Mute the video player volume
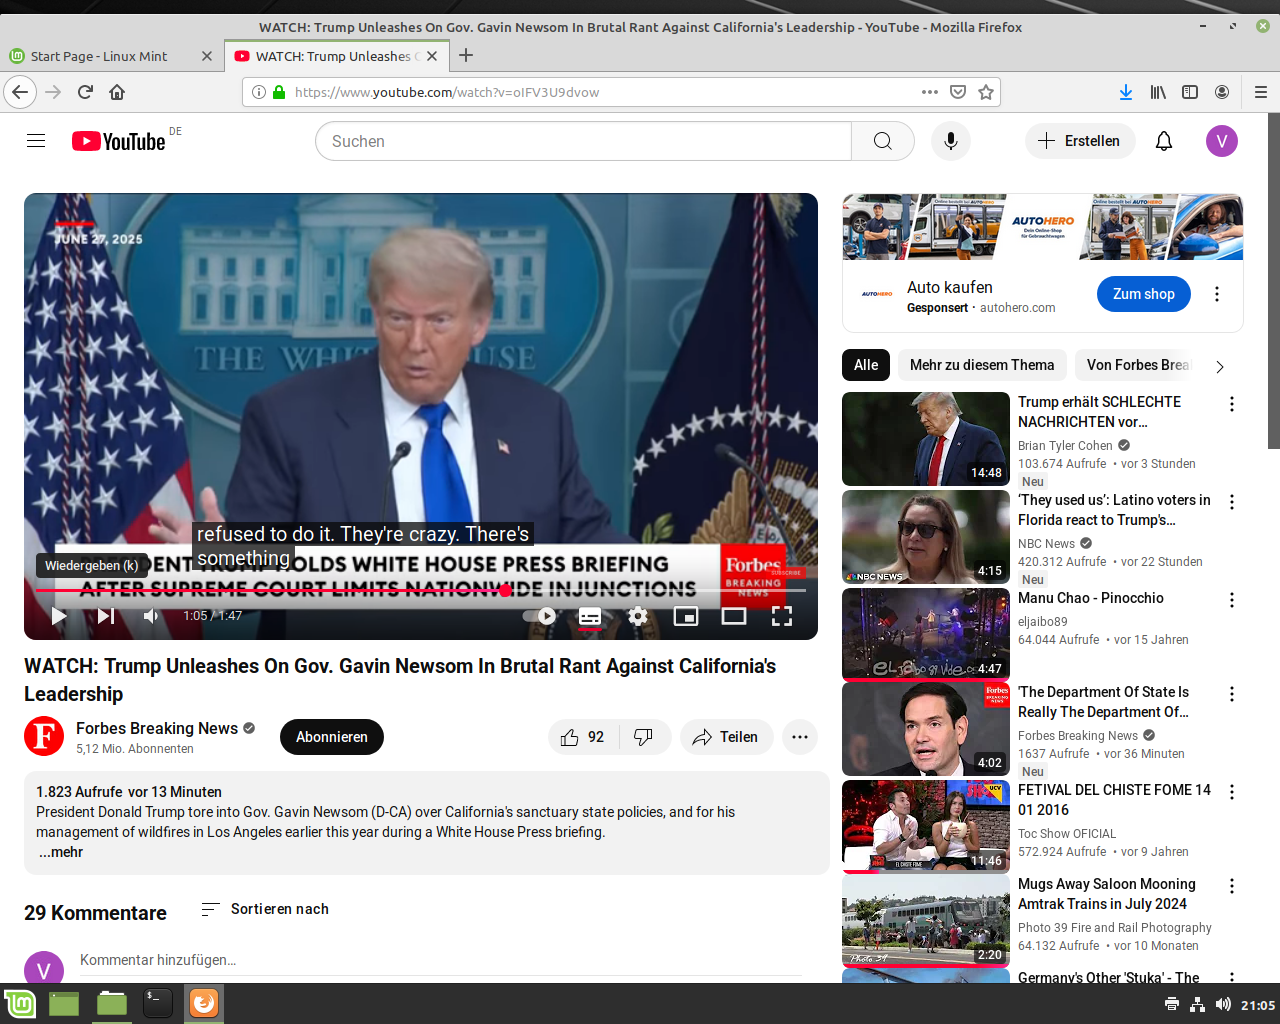 point(151,616)
